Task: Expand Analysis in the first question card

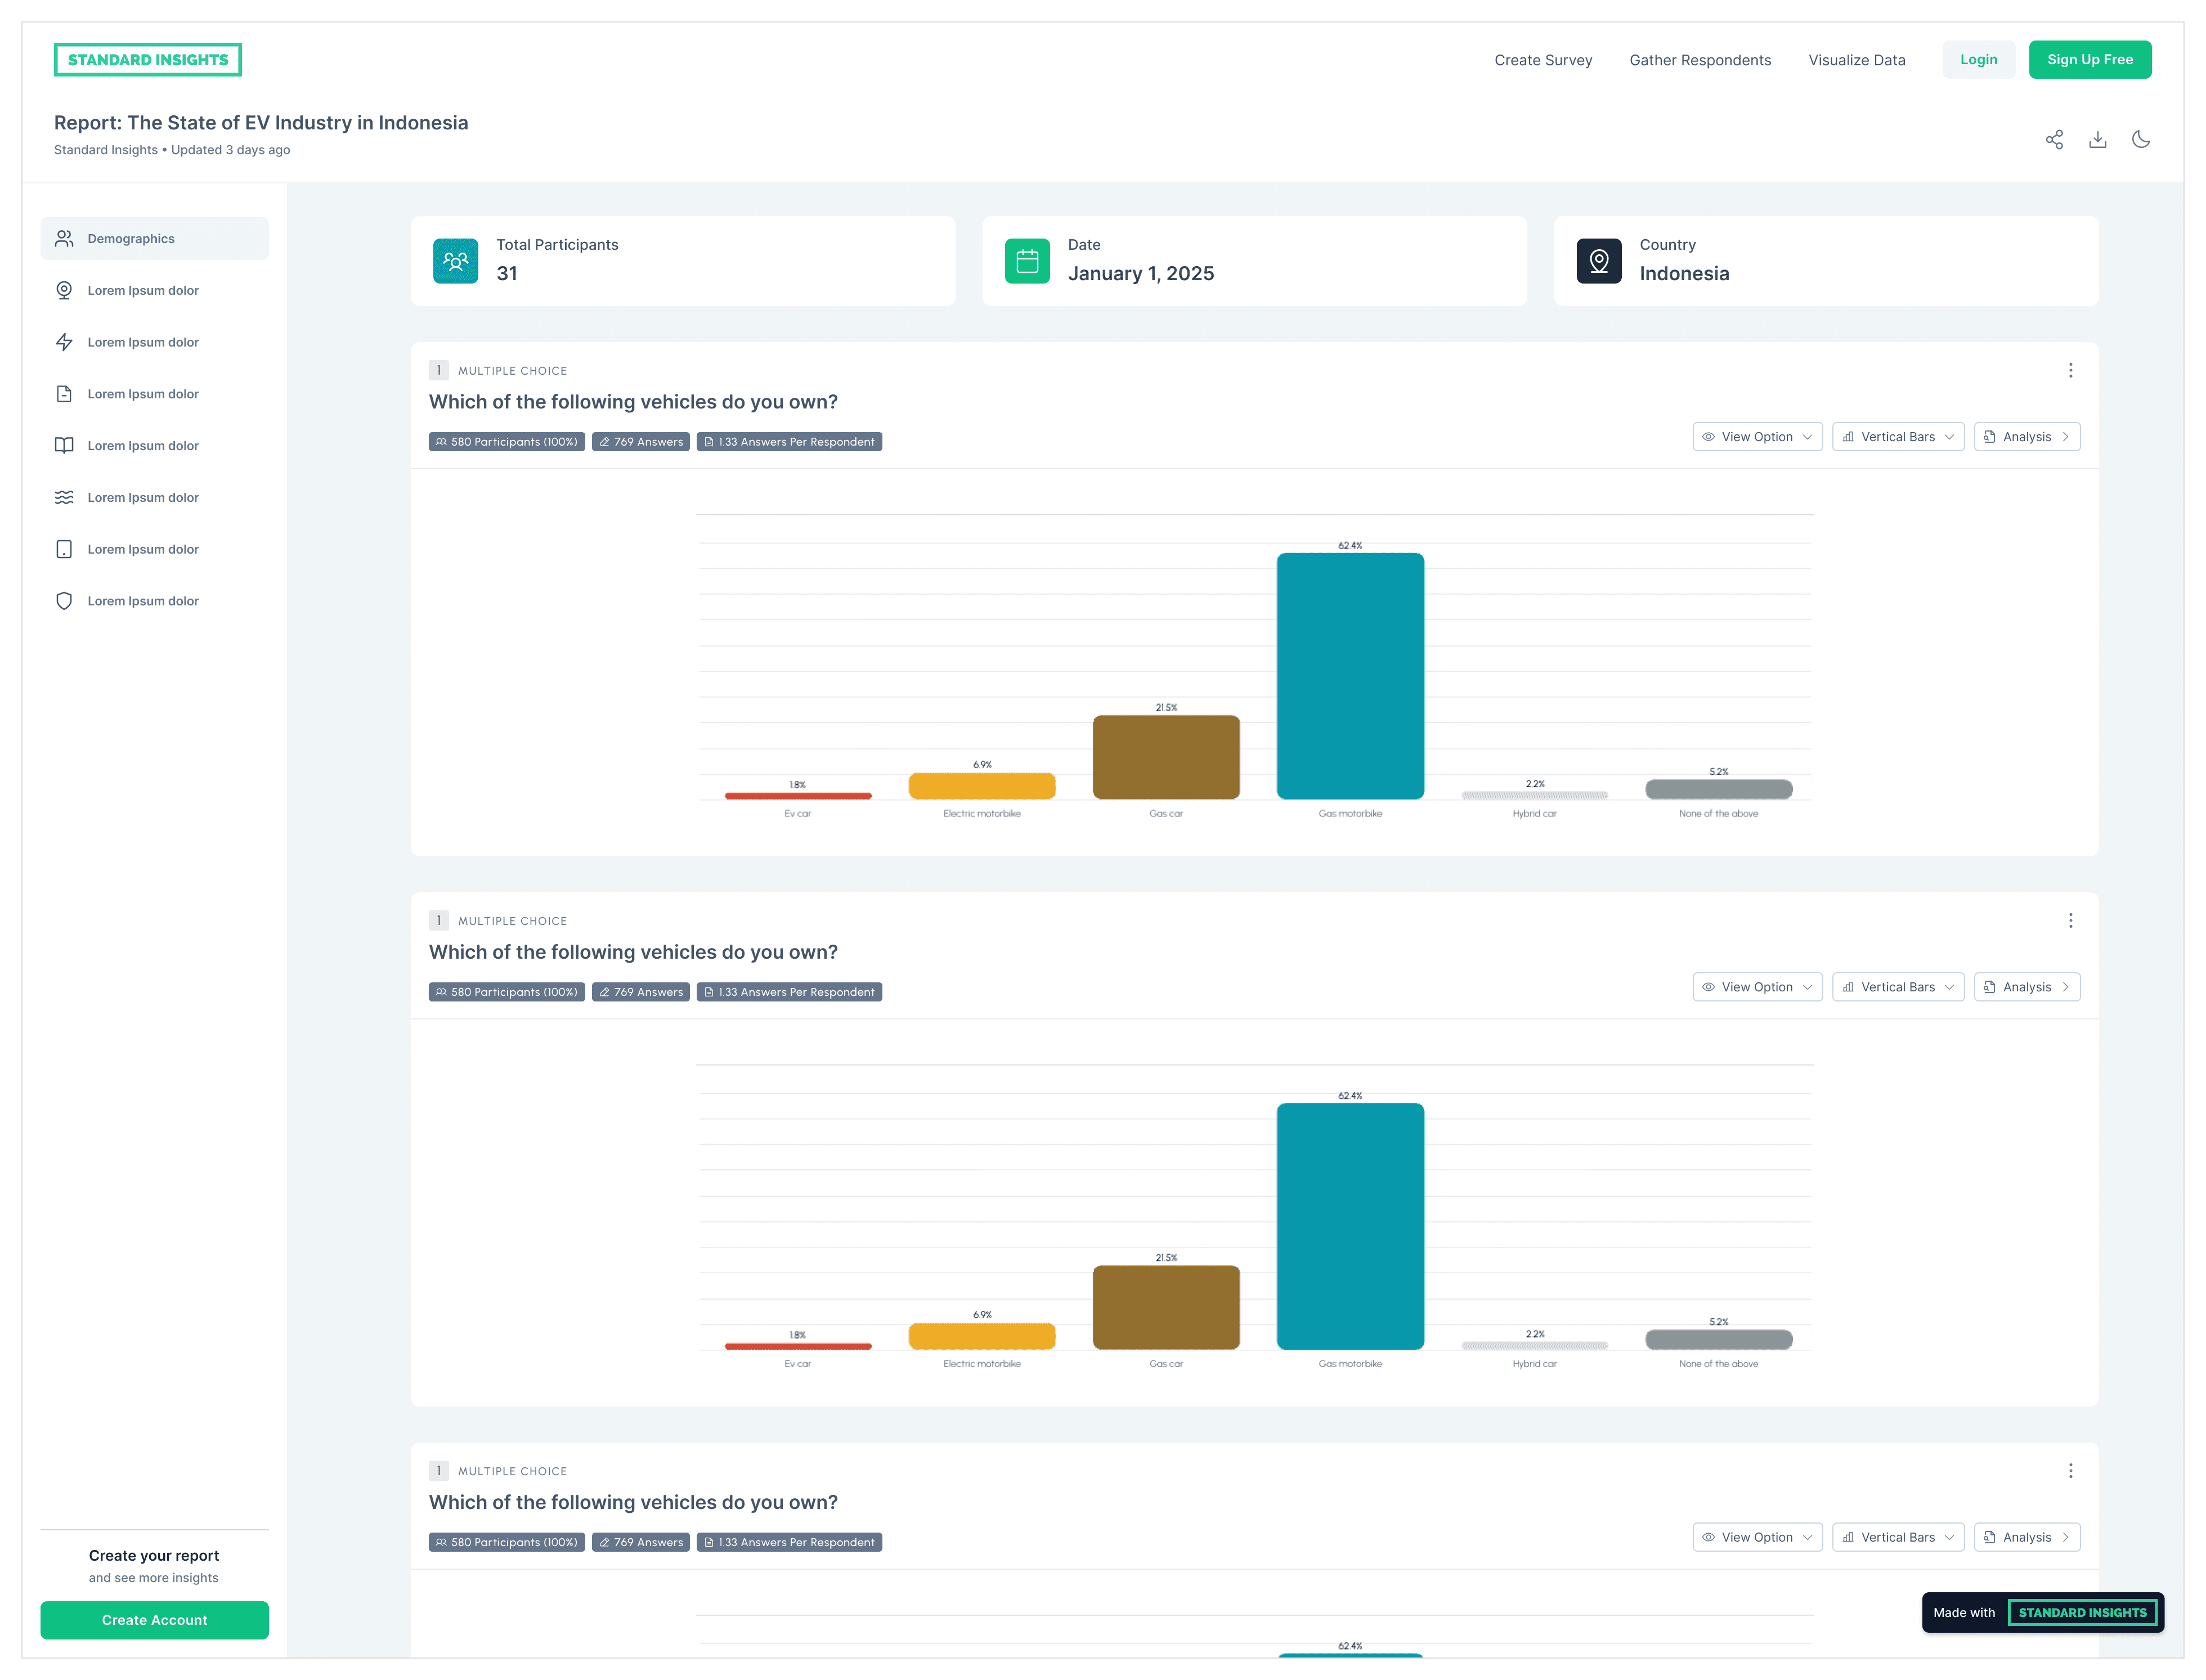Action: [2027, 437]
